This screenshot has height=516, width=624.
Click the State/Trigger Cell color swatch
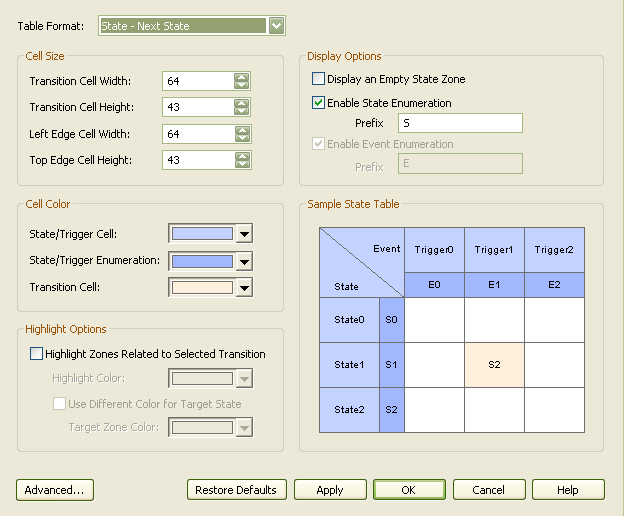202,234
